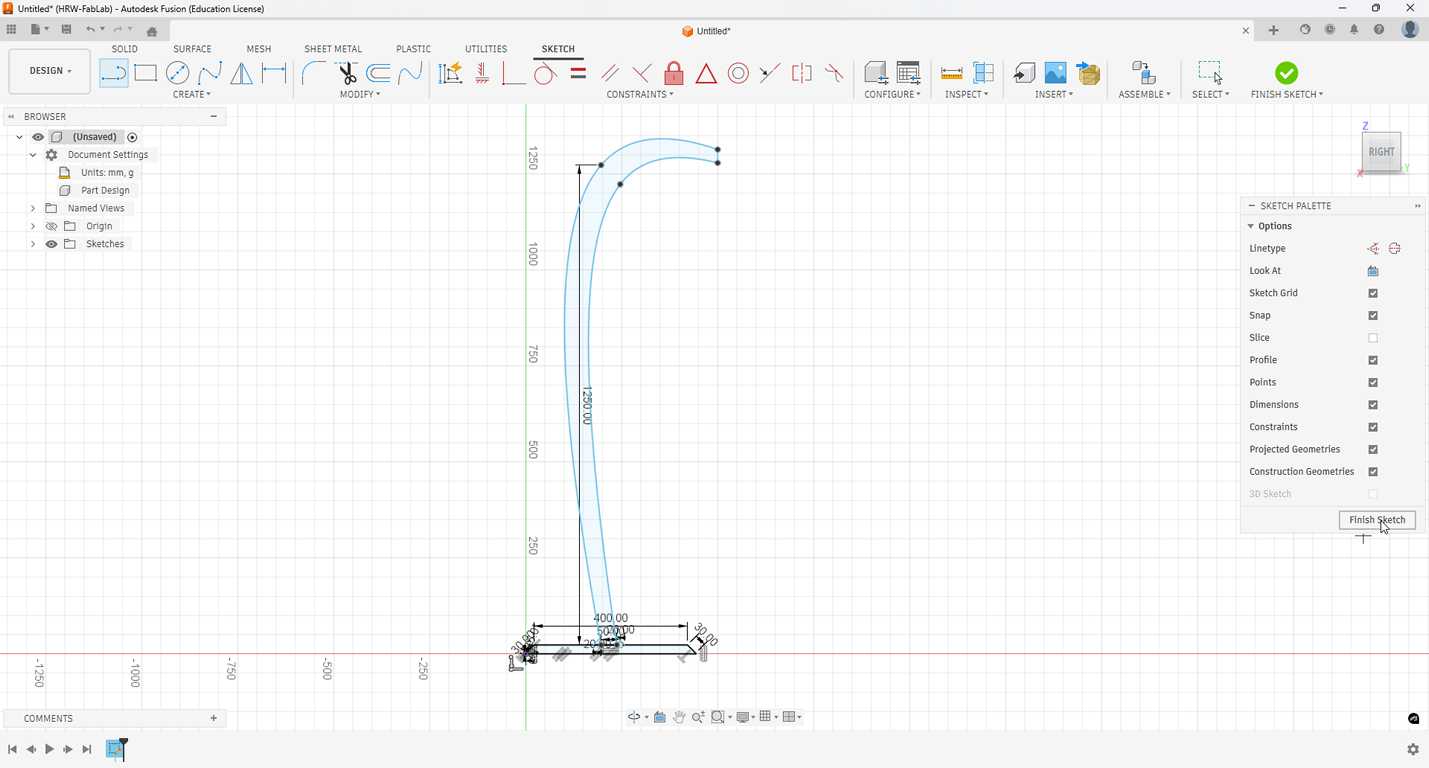Expand the Sketches folder
1429x768 pixels.
pos(33,244)
